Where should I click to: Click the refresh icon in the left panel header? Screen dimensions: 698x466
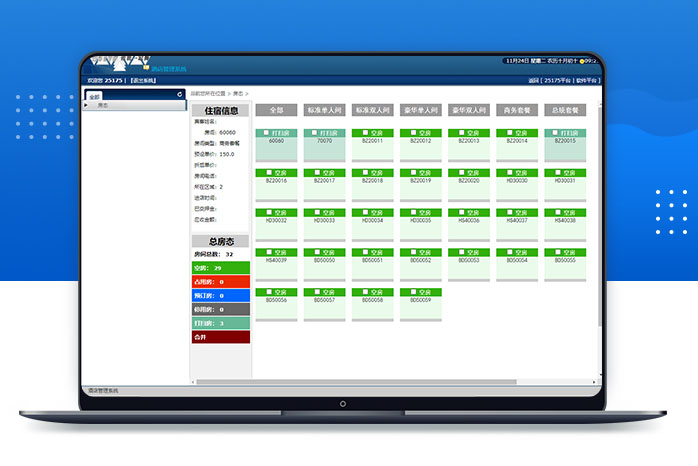coord(179,94)
